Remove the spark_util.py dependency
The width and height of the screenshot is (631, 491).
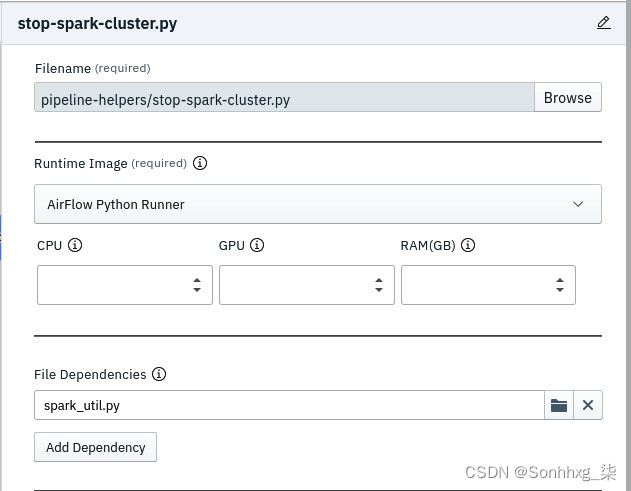click(x=588, y=405)
